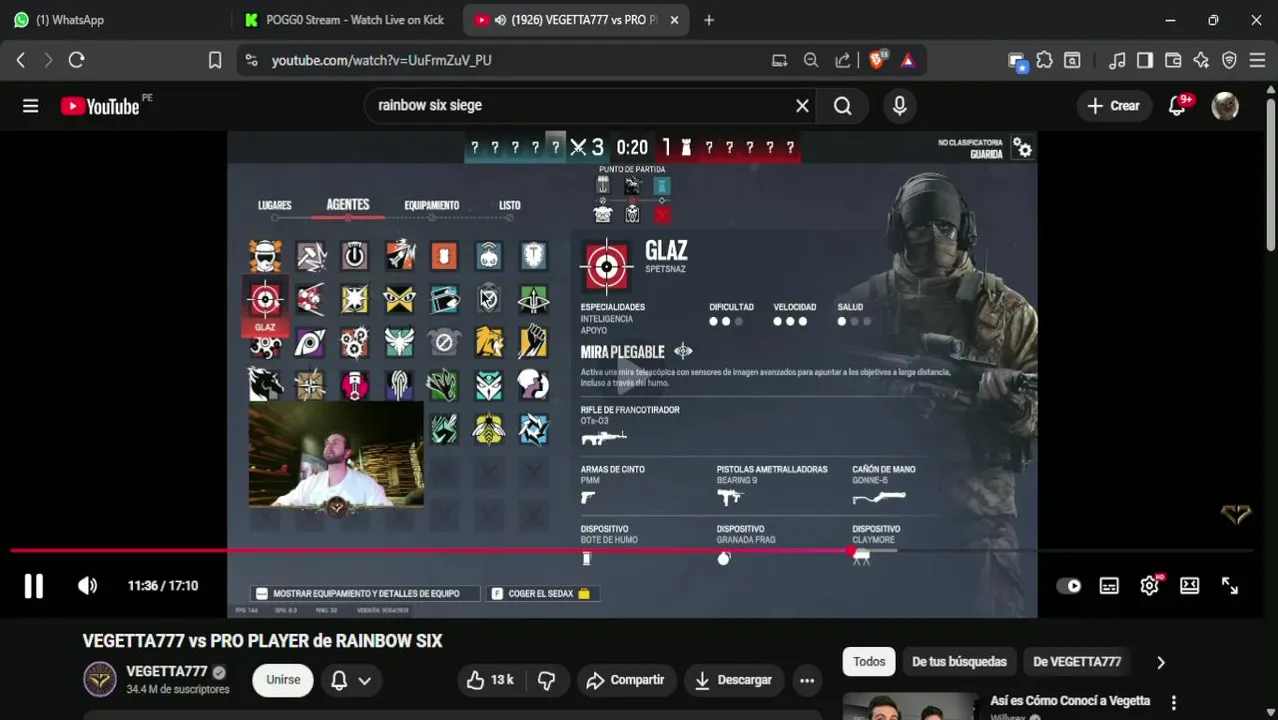This screenshot has width=1278, height=720.
Task: Dislike the video
Action: (x=546, y=680)
